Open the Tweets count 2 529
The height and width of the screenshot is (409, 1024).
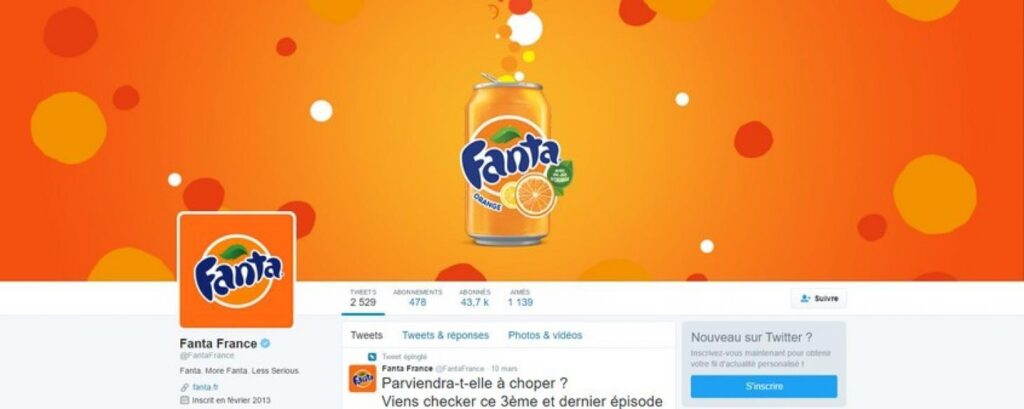(363, 298)
